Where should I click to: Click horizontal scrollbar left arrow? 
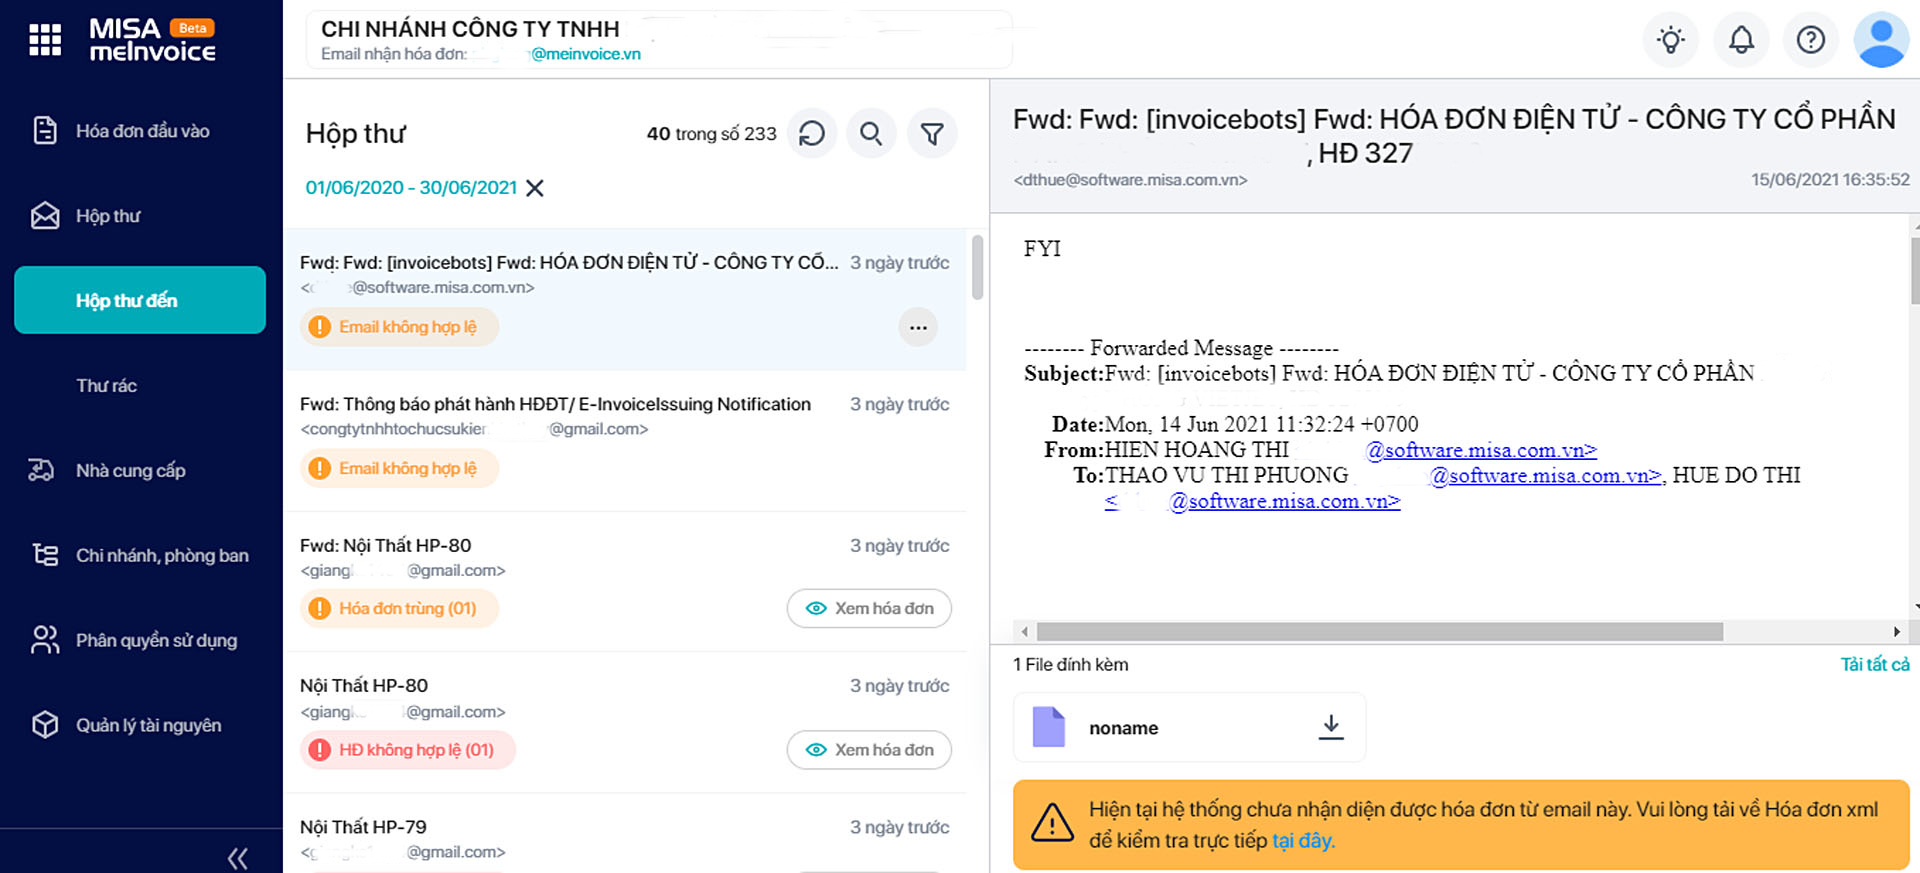pyautogui.click(x=1024, y=632)
